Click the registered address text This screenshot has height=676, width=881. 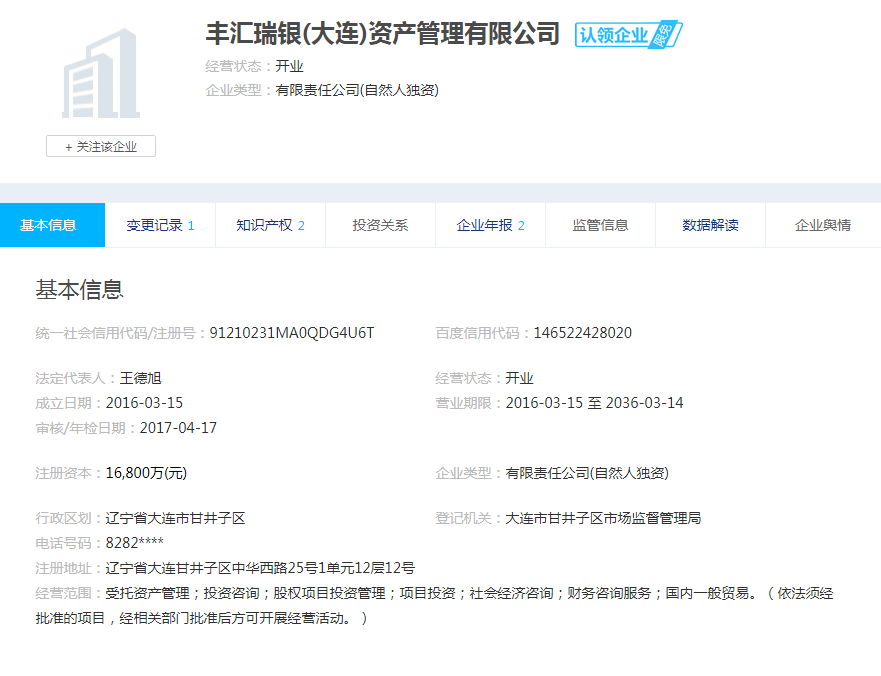260,568
